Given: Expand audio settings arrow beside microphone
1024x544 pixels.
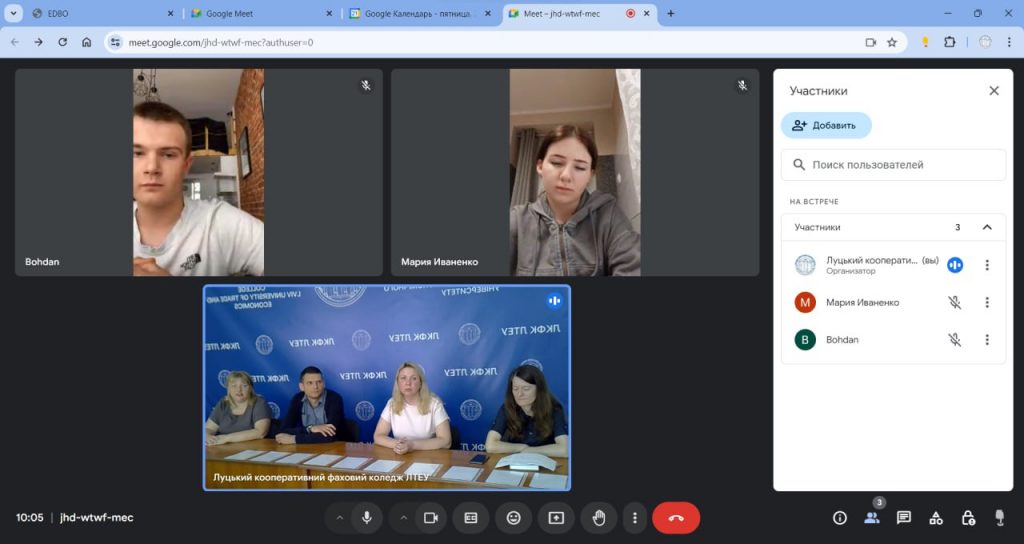Looking at the screenshot, I should 339,518.
